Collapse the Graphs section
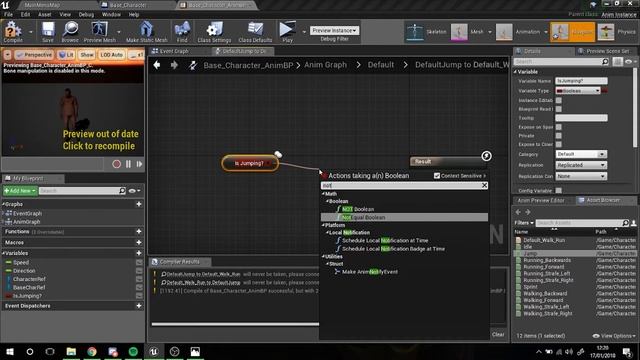640x360 pixels. tap(3, 204)
